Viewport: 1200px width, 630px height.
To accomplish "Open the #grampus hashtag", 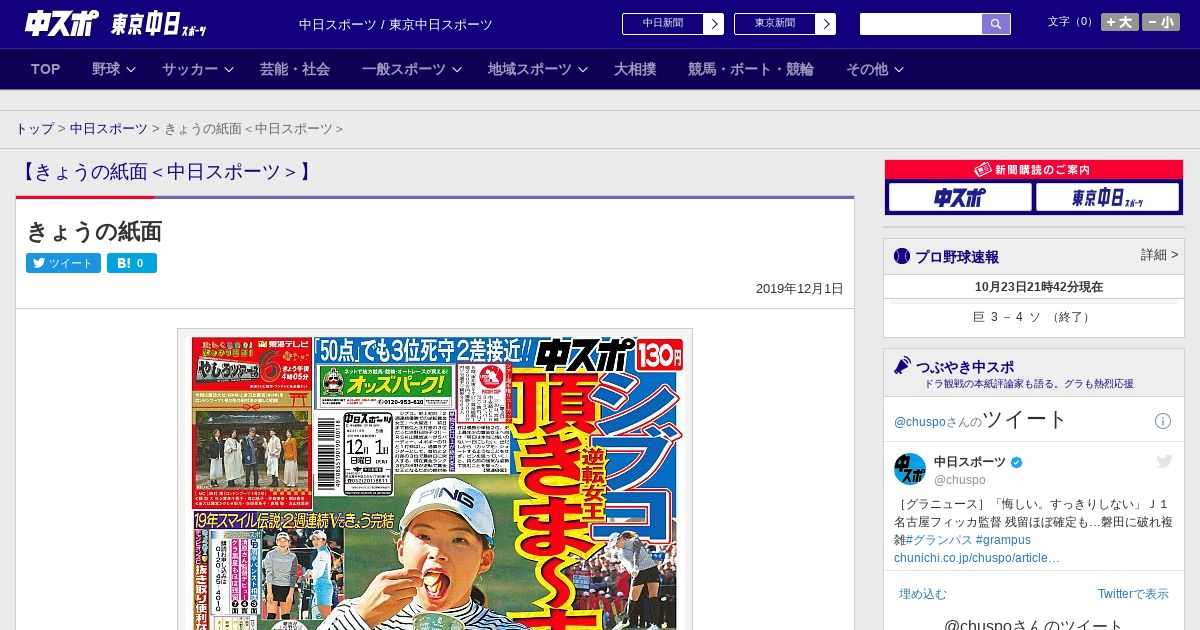I will pos(1003,540).
